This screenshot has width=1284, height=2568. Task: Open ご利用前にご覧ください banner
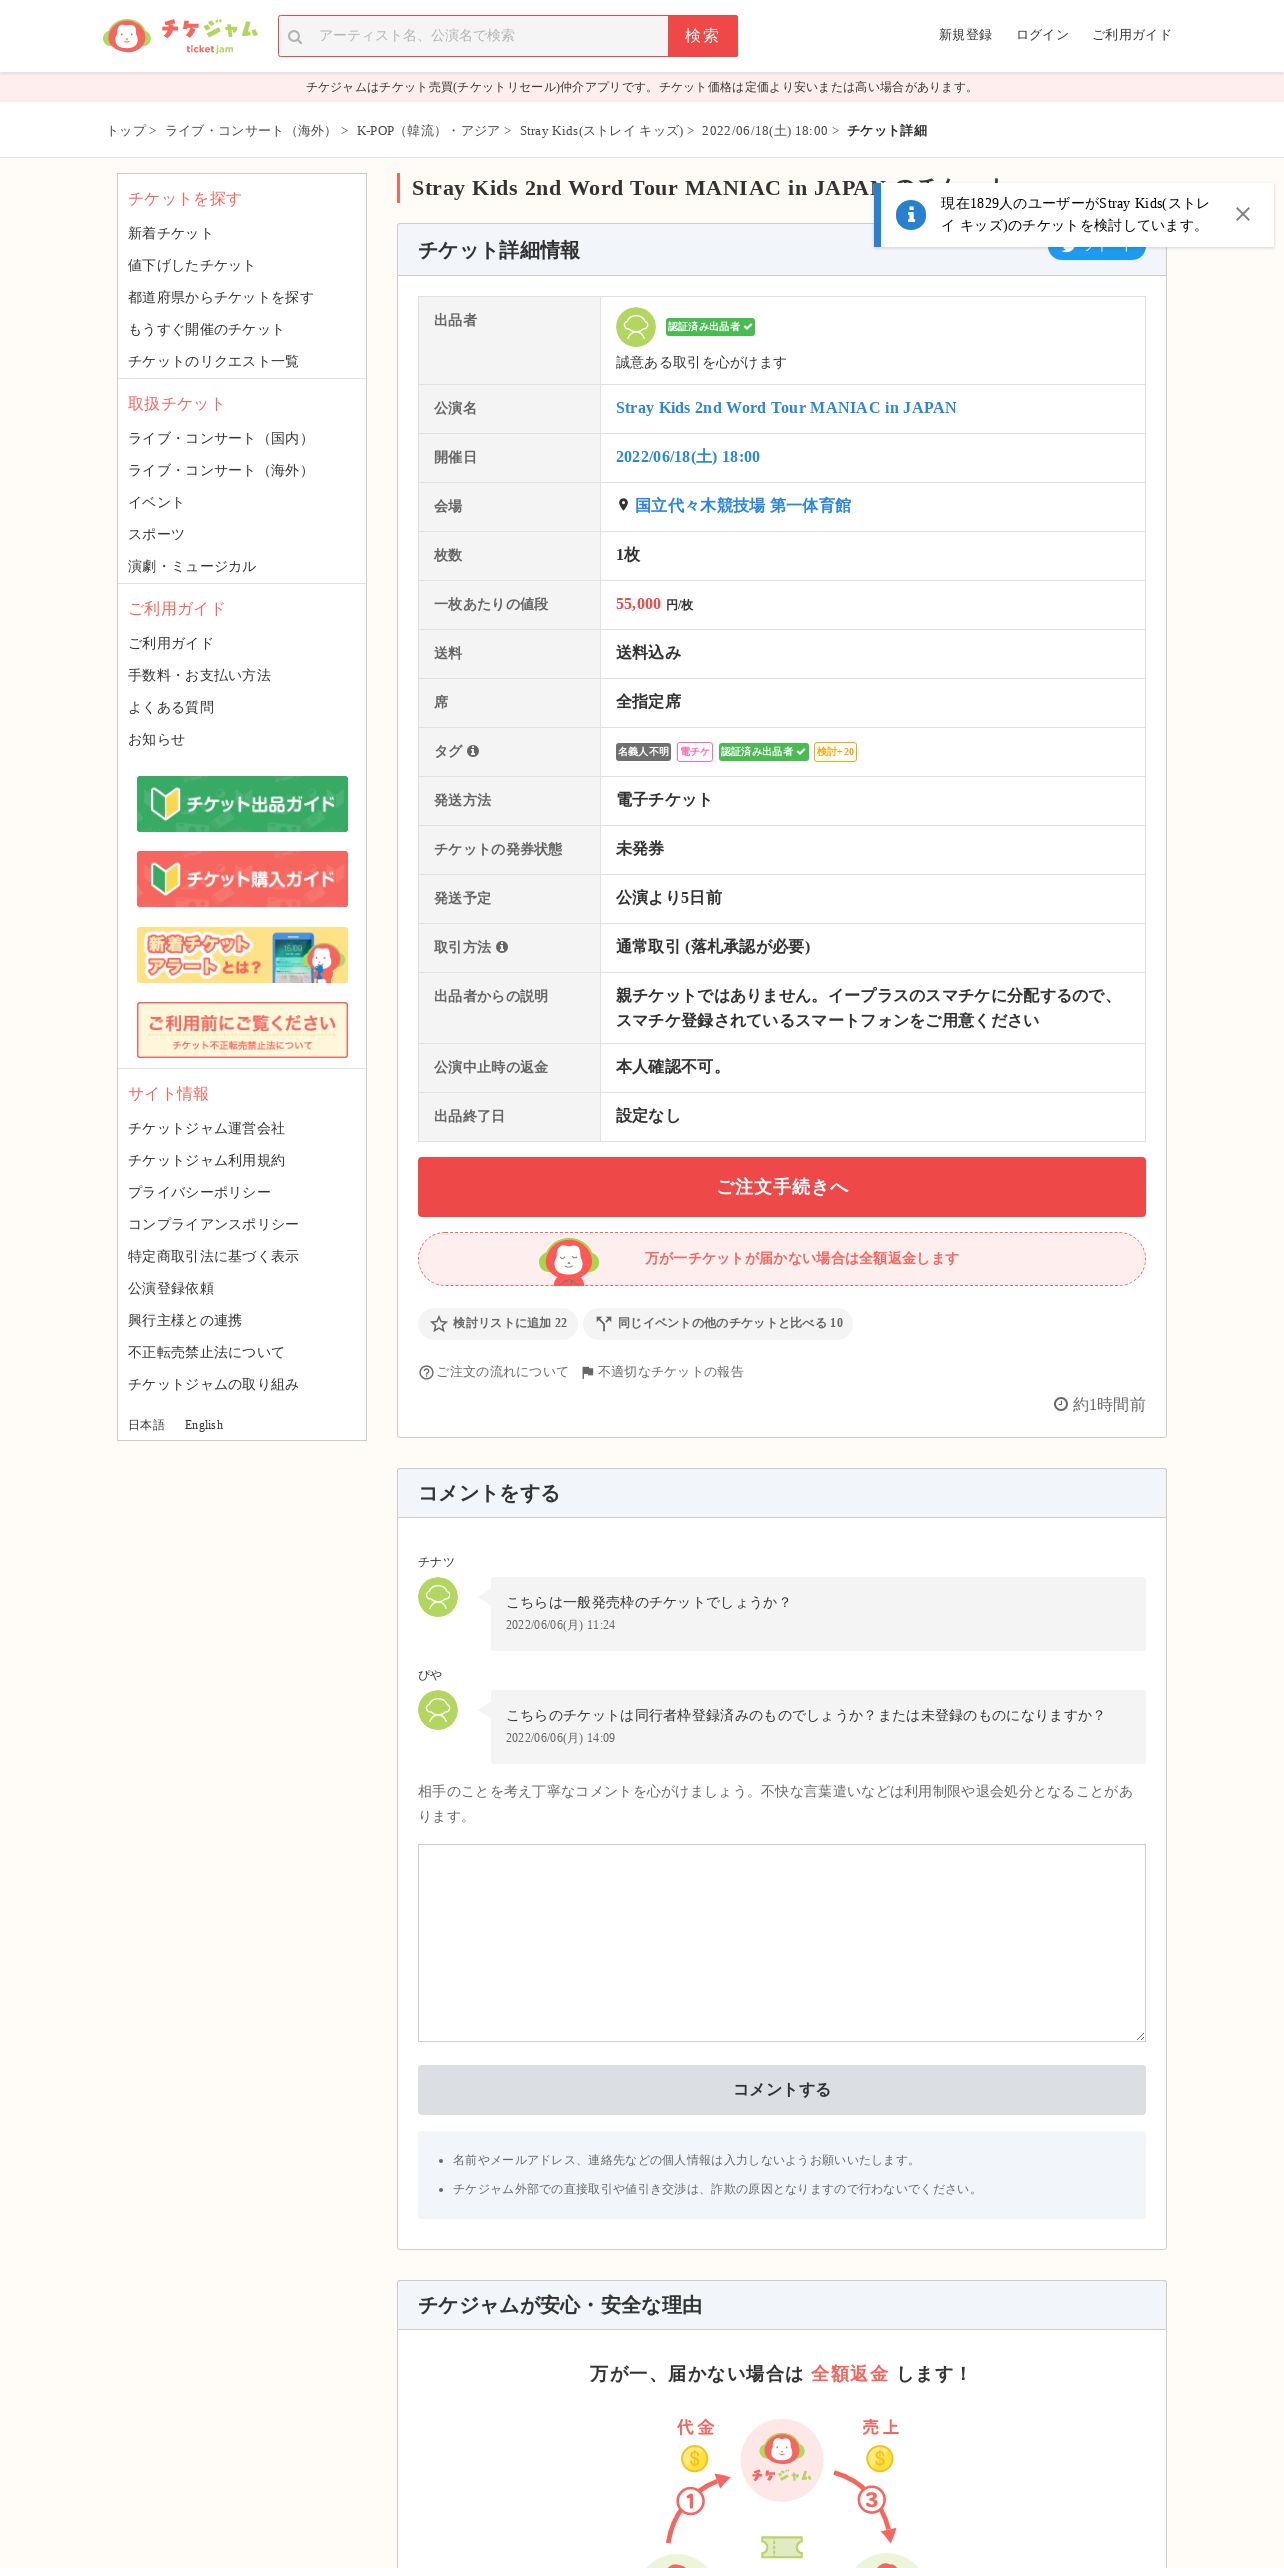(x=242, y=1030)
